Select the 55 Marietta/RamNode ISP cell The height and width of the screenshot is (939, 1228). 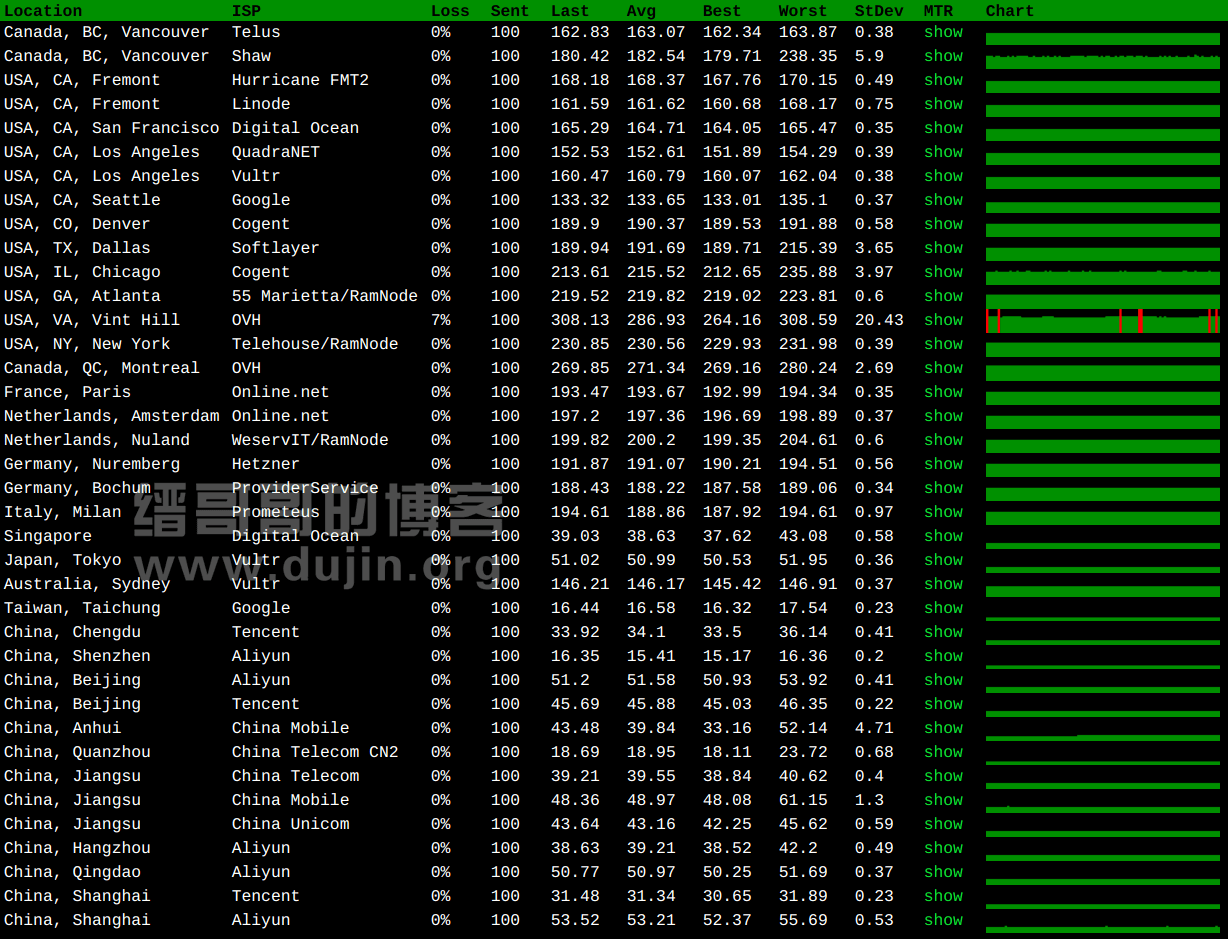tap(325, 296)
